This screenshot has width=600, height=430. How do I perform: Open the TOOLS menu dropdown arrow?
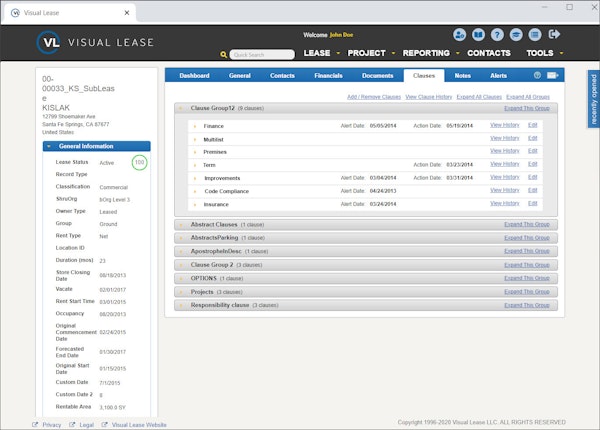point(561,53)
